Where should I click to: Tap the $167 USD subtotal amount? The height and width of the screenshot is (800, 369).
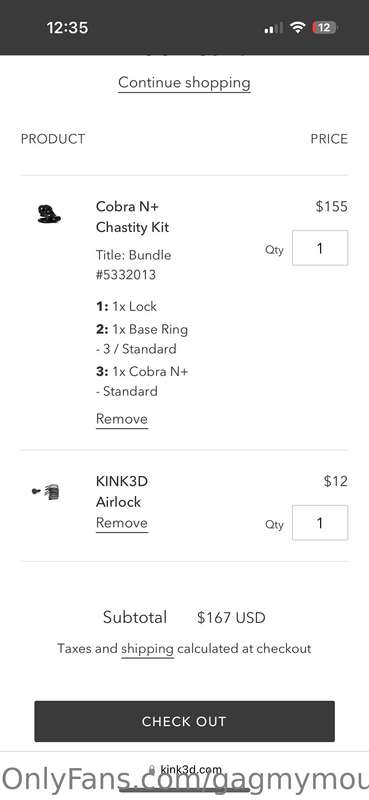(231, 618)
